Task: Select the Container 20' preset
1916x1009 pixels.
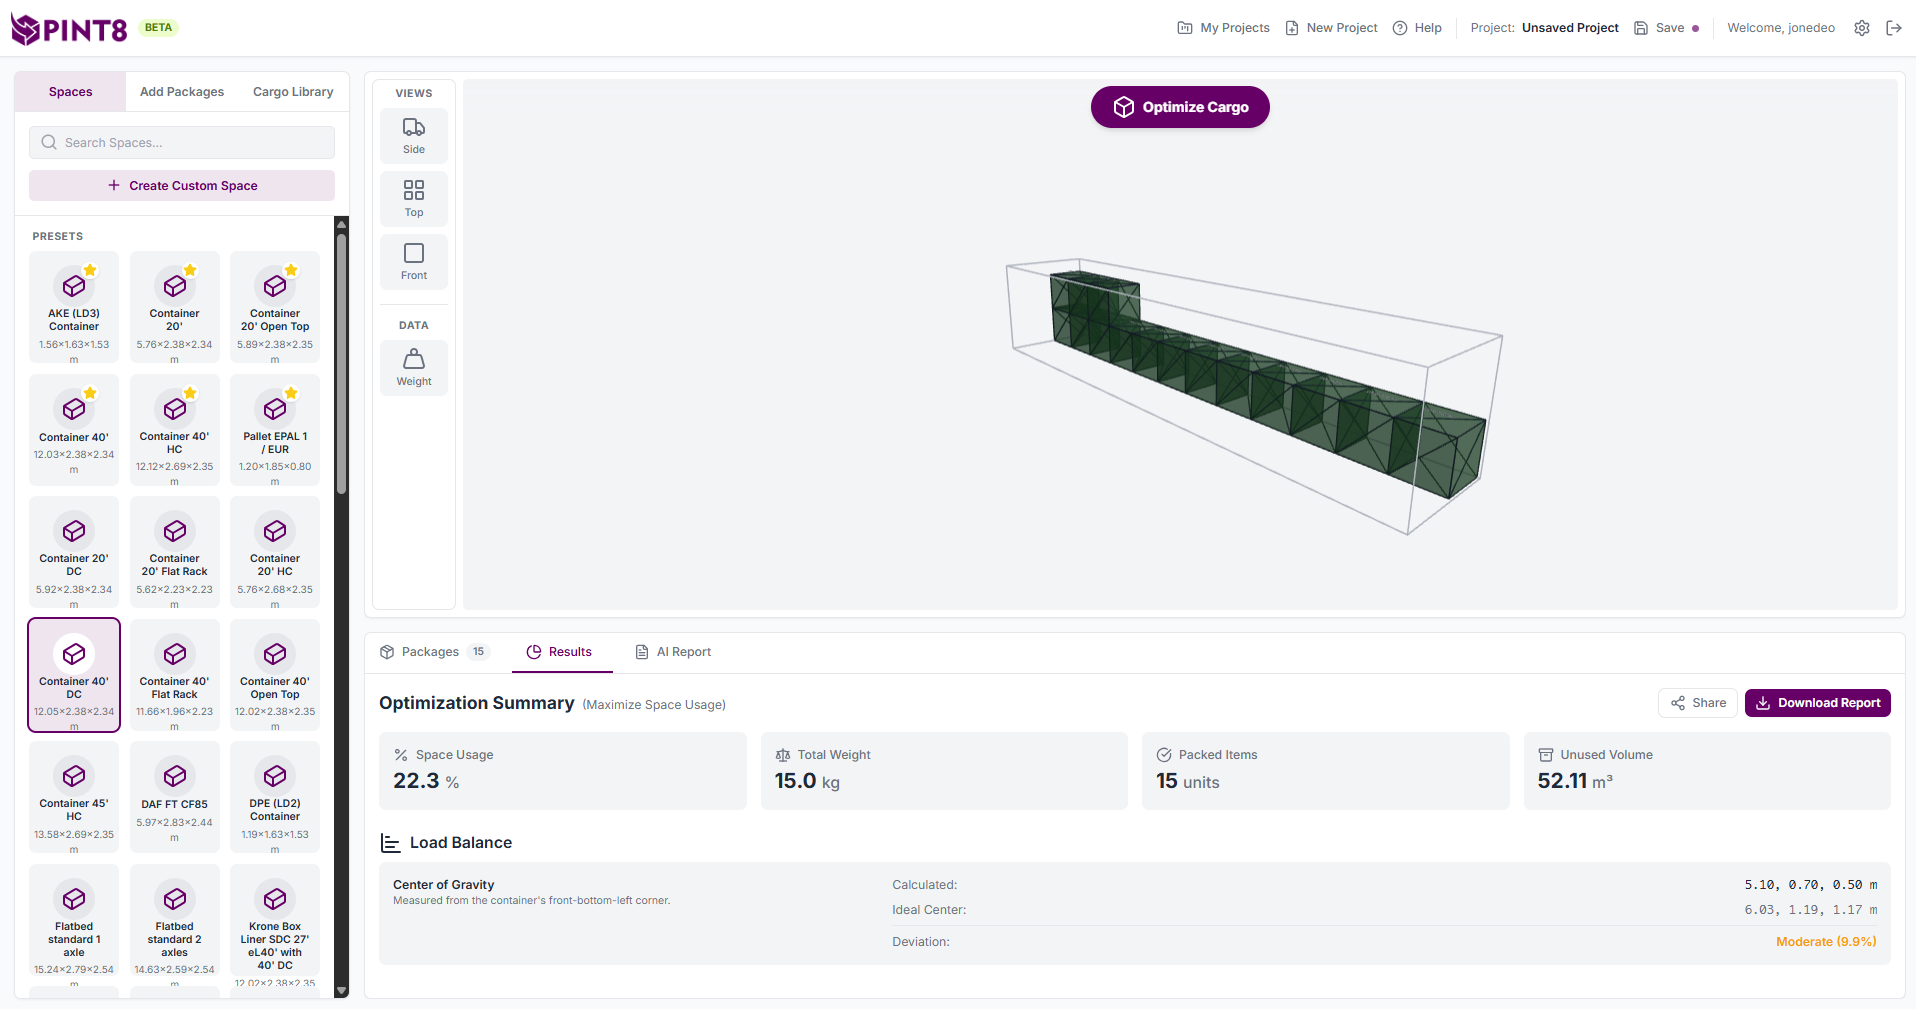Action: click(174, 307)
